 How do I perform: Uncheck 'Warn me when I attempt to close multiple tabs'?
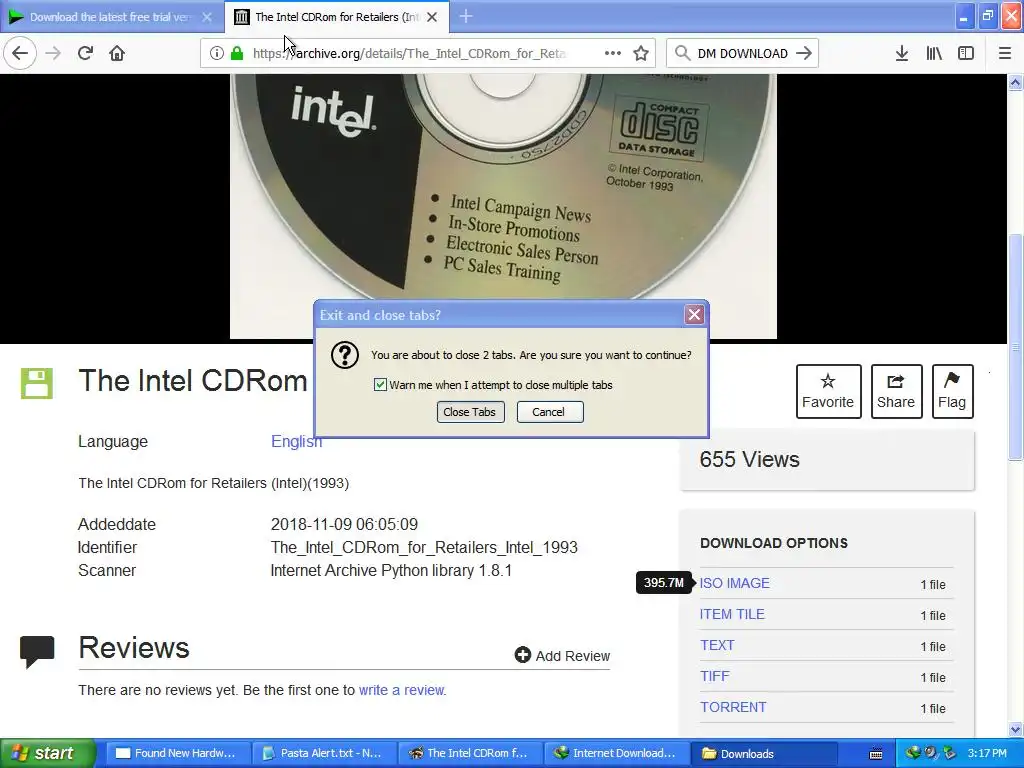pyautogui.click(x=380, y=385)
